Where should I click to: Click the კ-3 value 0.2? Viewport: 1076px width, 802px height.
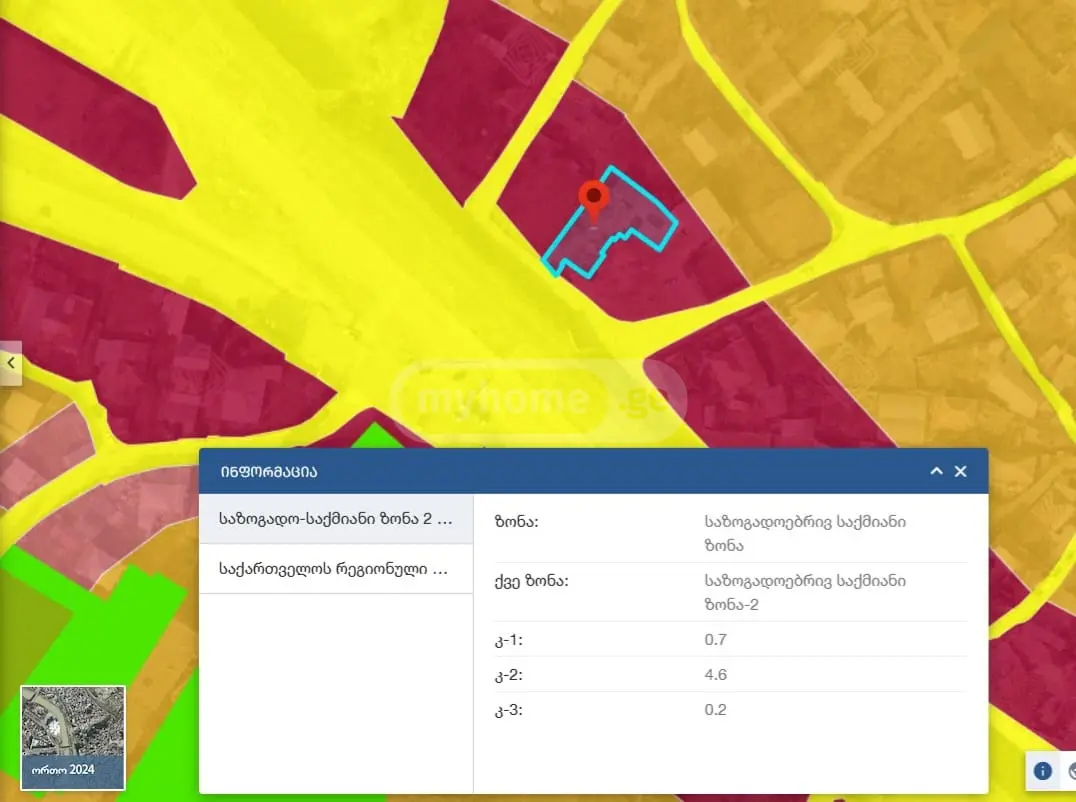coord(715,709)
